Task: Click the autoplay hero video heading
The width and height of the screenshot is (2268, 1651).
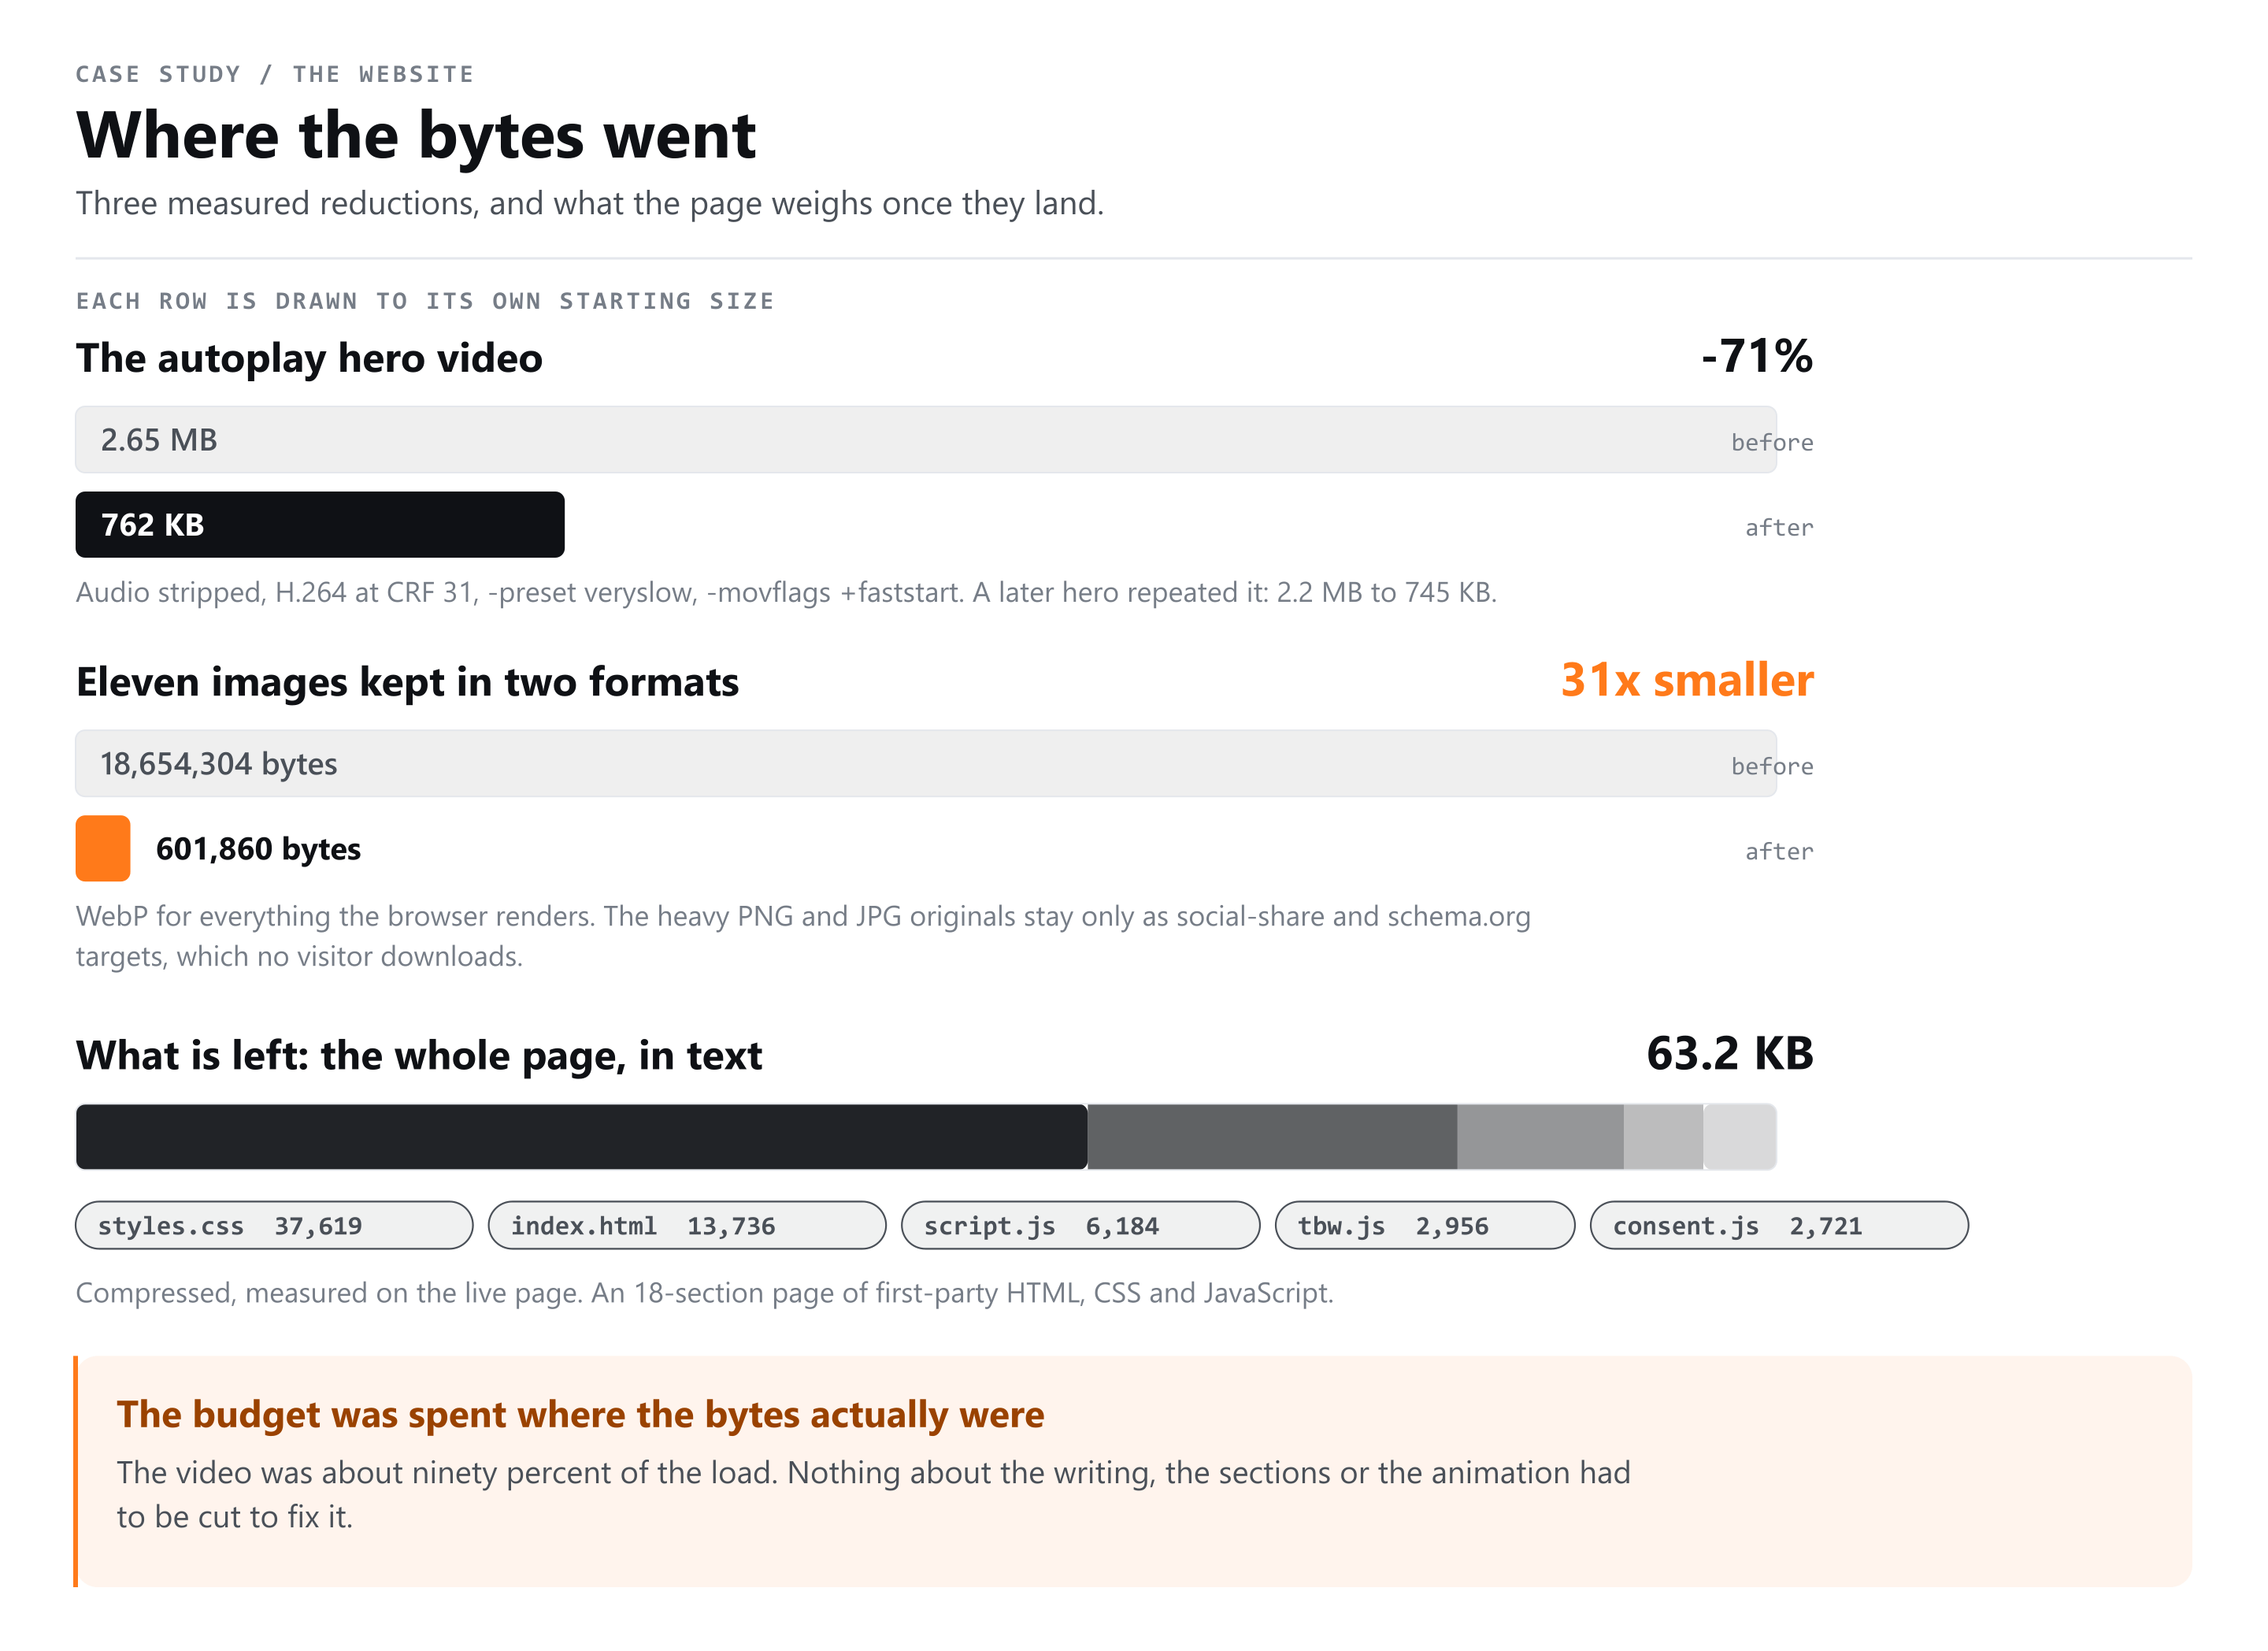Action: coord(309,358)
